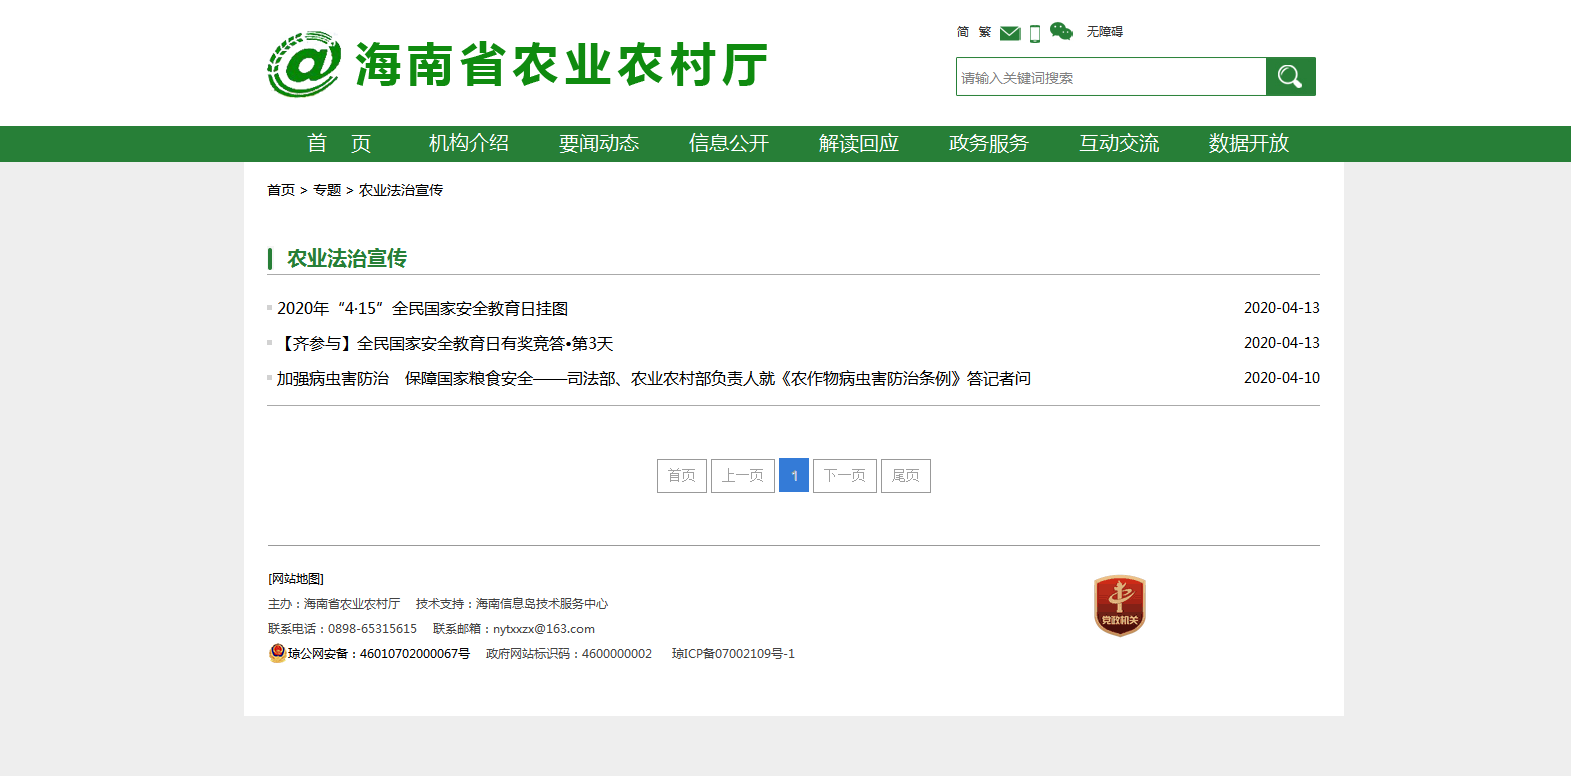Click the 尾页 pagination button

(x=905, y=476)
